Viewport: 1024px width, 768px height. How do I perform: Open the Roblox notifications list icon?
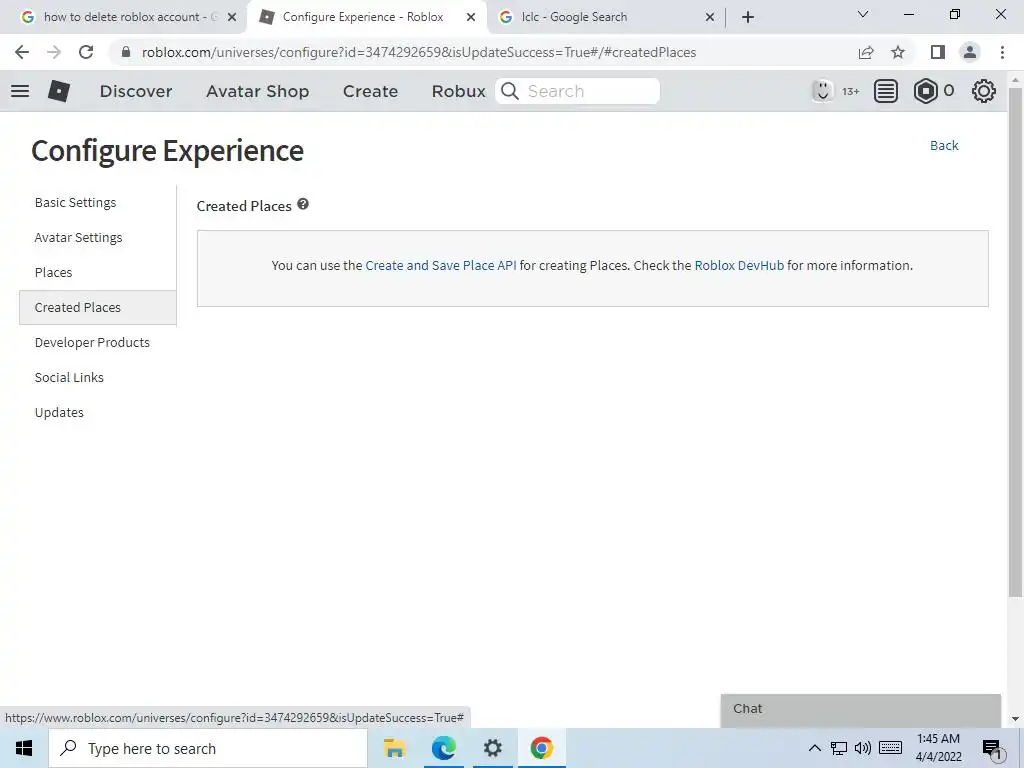(886, 91)
